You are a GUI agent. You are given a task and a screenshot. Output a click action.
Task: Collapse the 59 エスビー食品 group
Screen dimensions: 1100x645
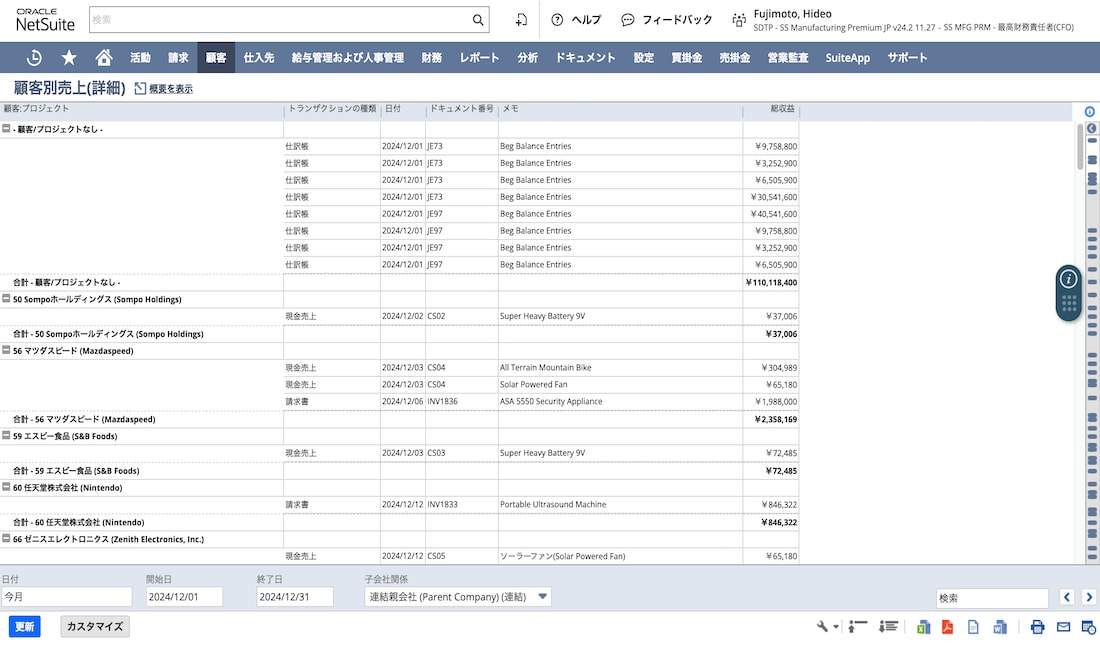[6, 435]
